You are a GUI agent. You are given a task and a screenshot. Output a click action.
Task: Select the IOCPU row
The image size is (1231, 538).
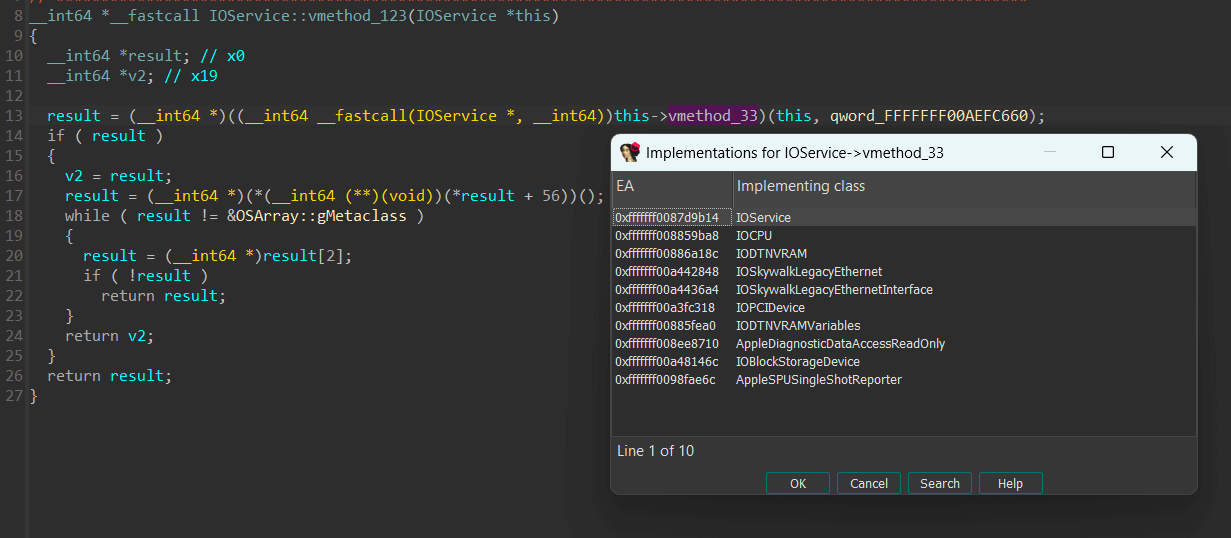point(904,235)
